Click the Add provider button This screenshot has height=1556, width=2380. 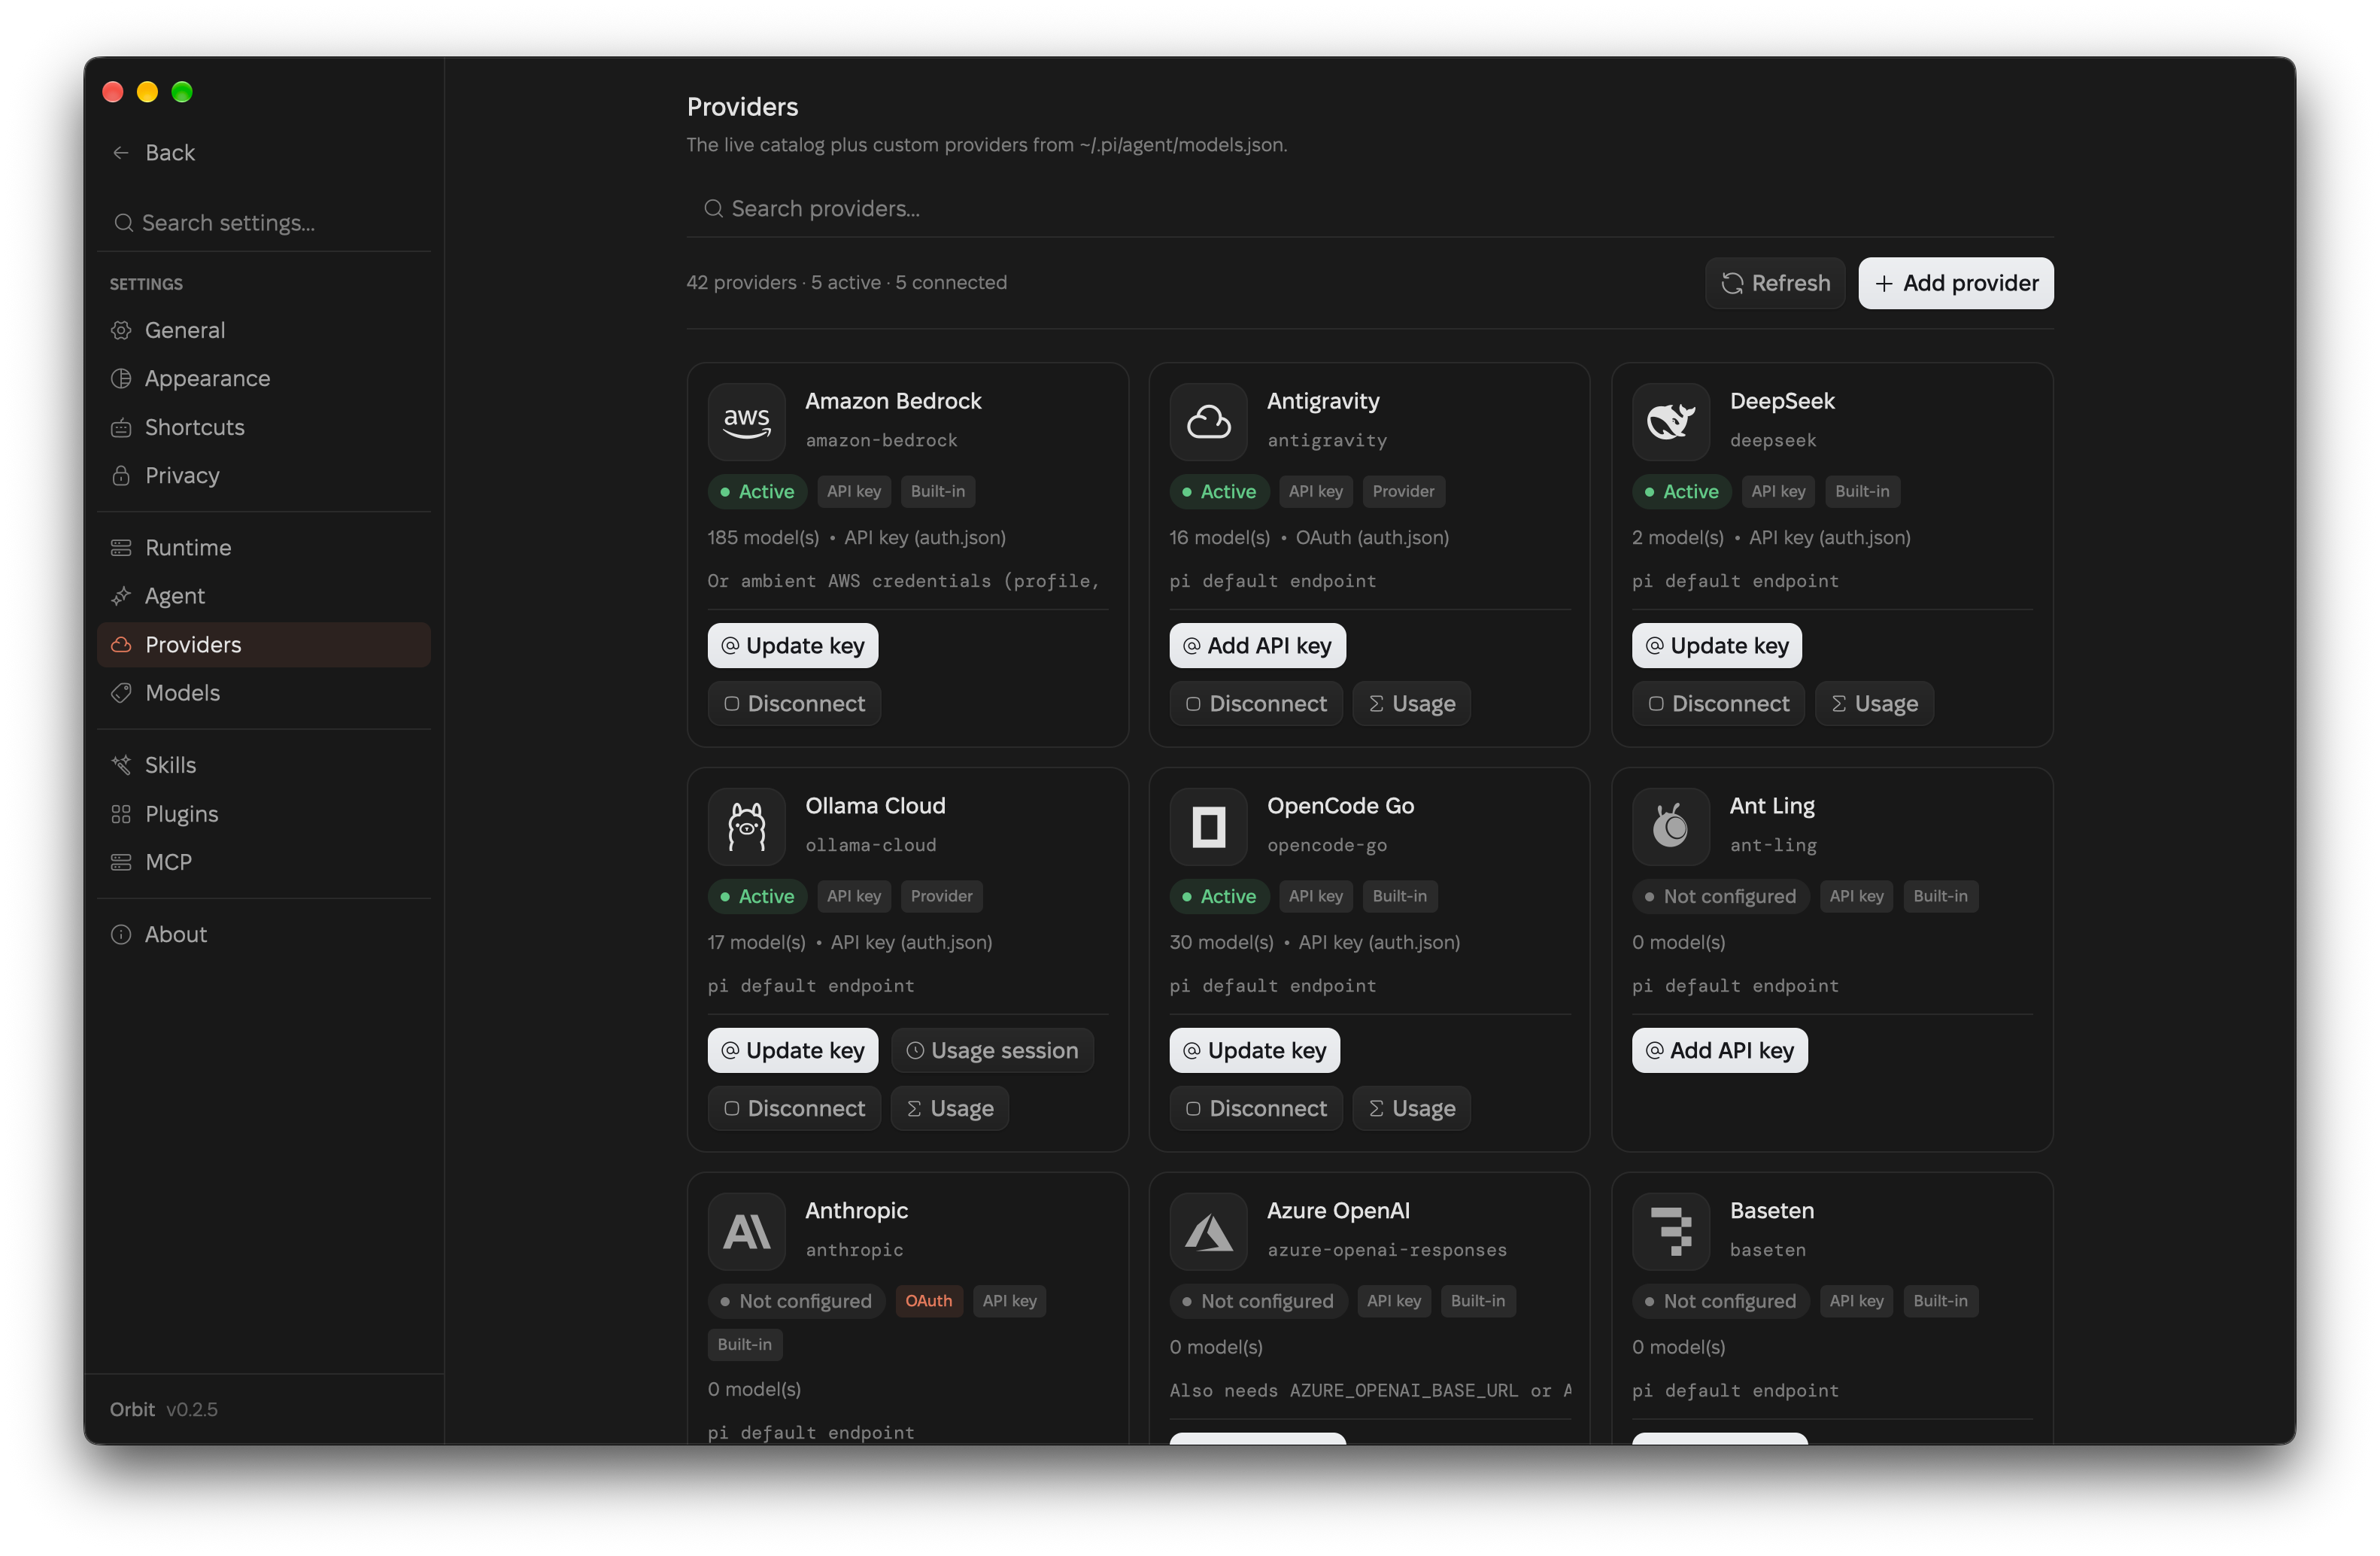pyautogui.click(x=1955, y=283)
